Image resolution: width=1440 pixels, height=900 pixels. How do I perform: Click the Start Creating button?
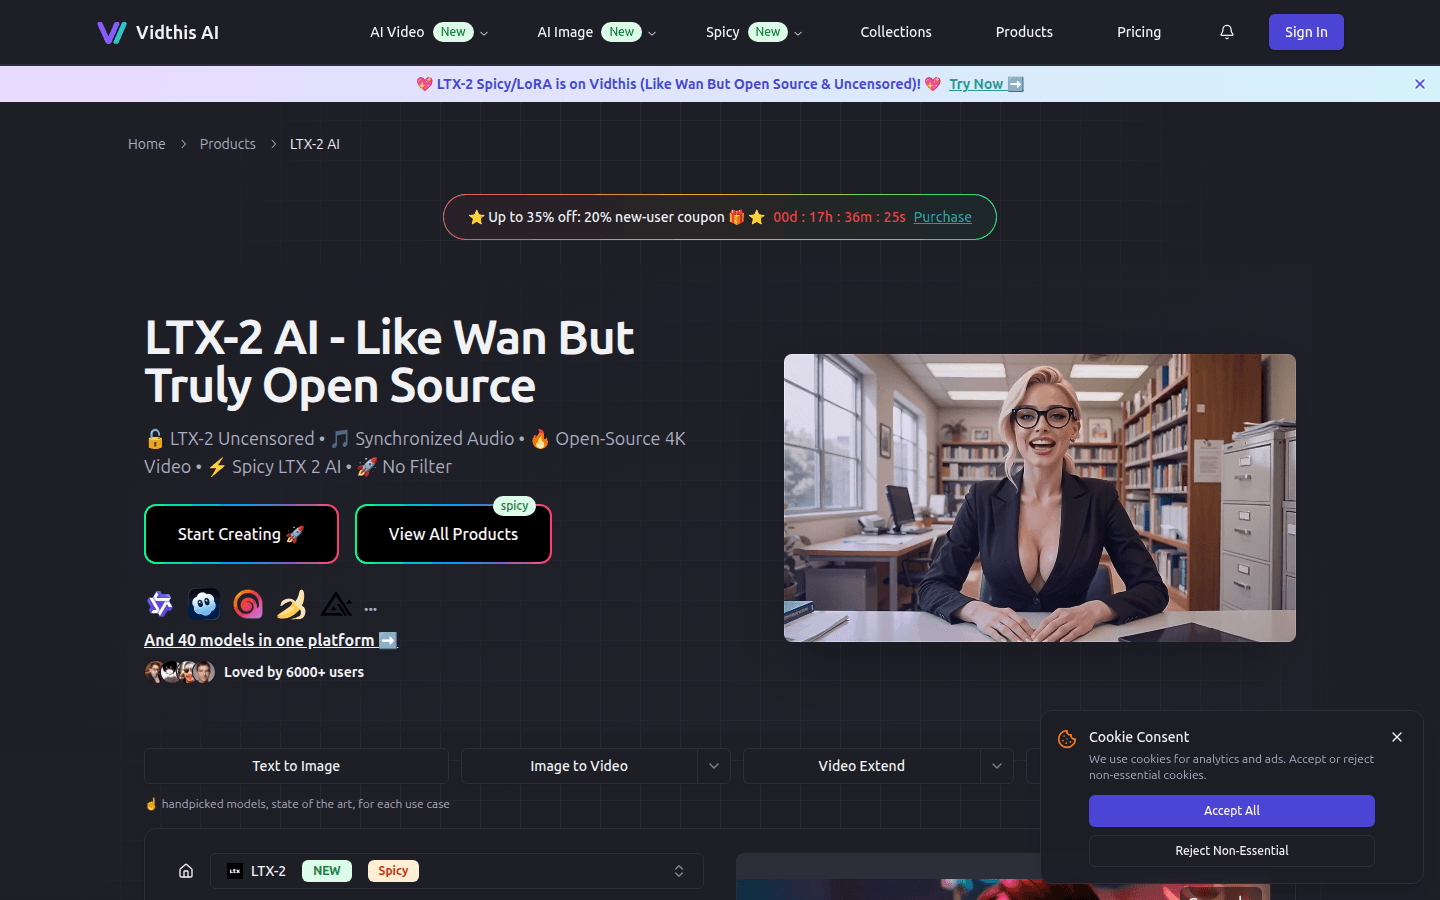(241, 534)
